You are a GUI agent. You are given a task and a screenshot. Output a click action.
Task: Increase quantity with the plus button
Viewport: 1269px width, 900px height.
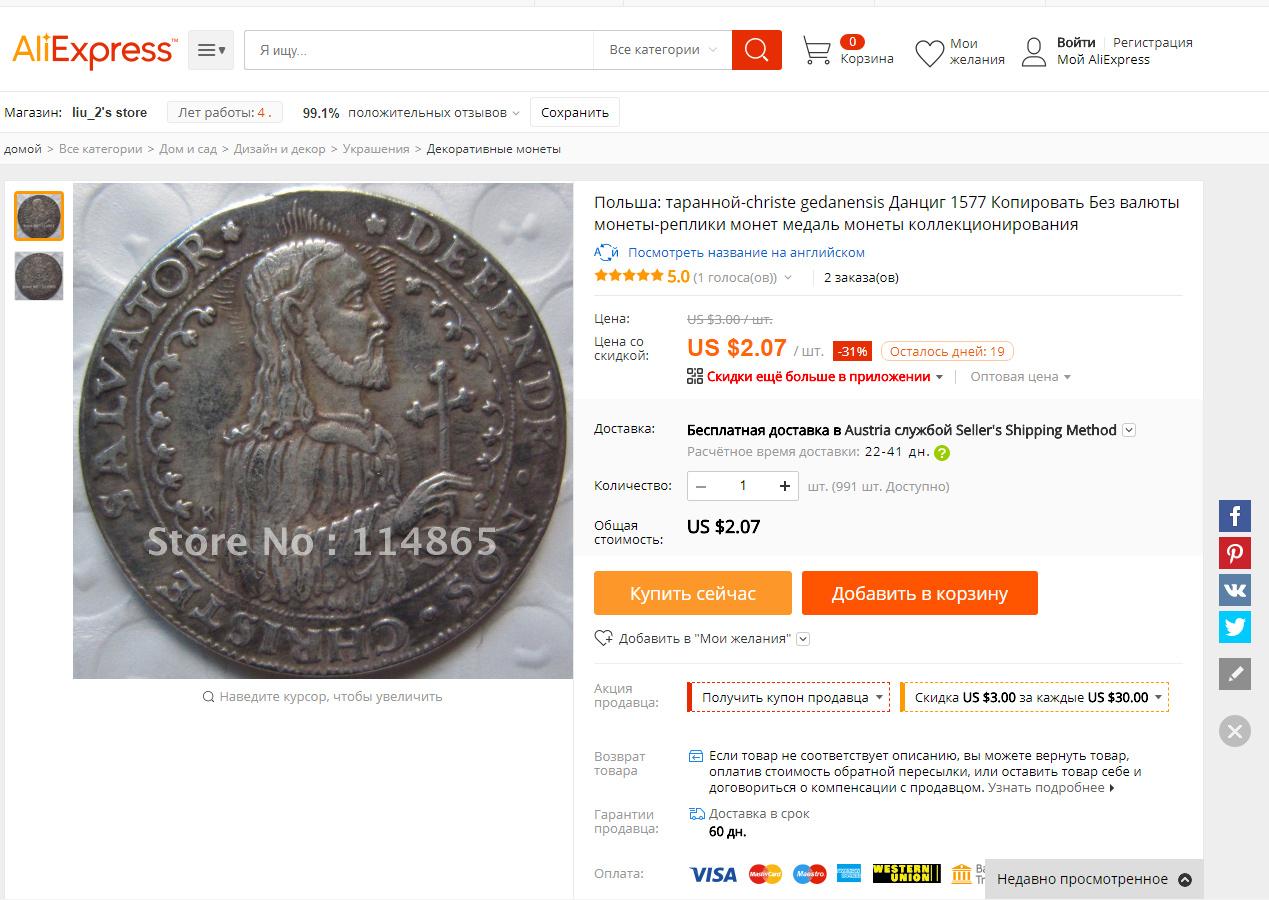pyautogui.click(x=785, y=486)
